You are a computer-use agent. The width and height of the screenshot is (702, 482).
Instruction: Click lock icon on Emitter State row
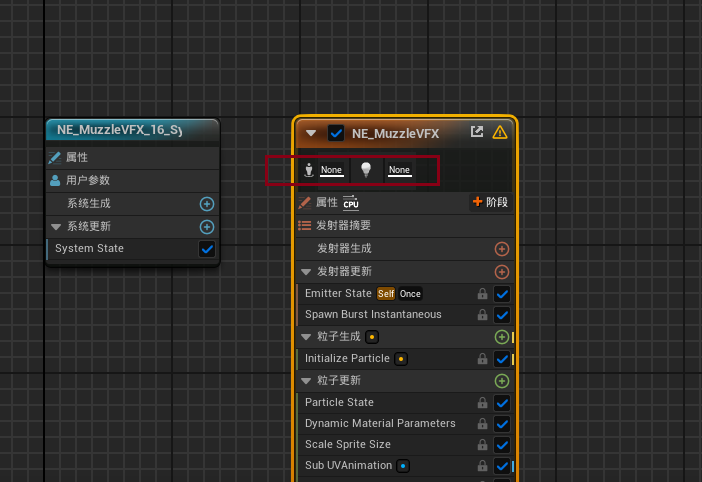482,294
